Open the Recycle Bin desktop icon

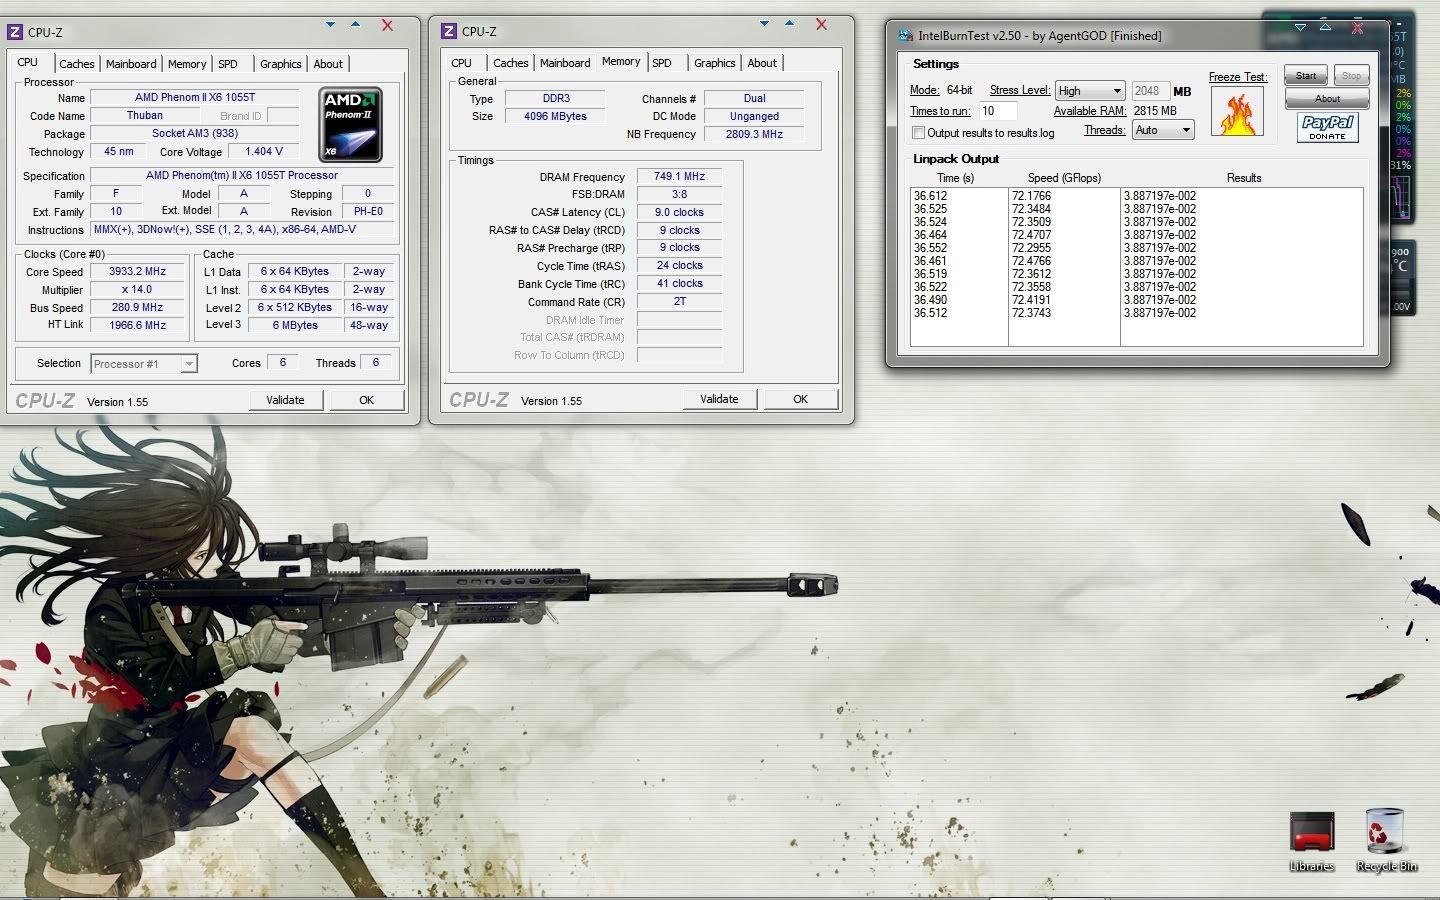click(x=1386, y=840)
